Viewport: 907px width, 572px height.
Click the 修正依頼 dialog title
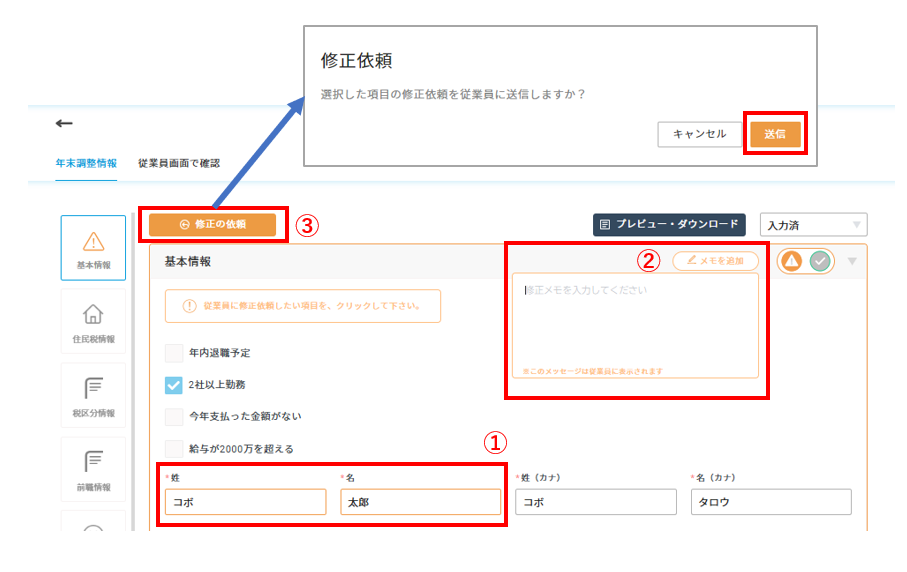click(x=356, y=60)
